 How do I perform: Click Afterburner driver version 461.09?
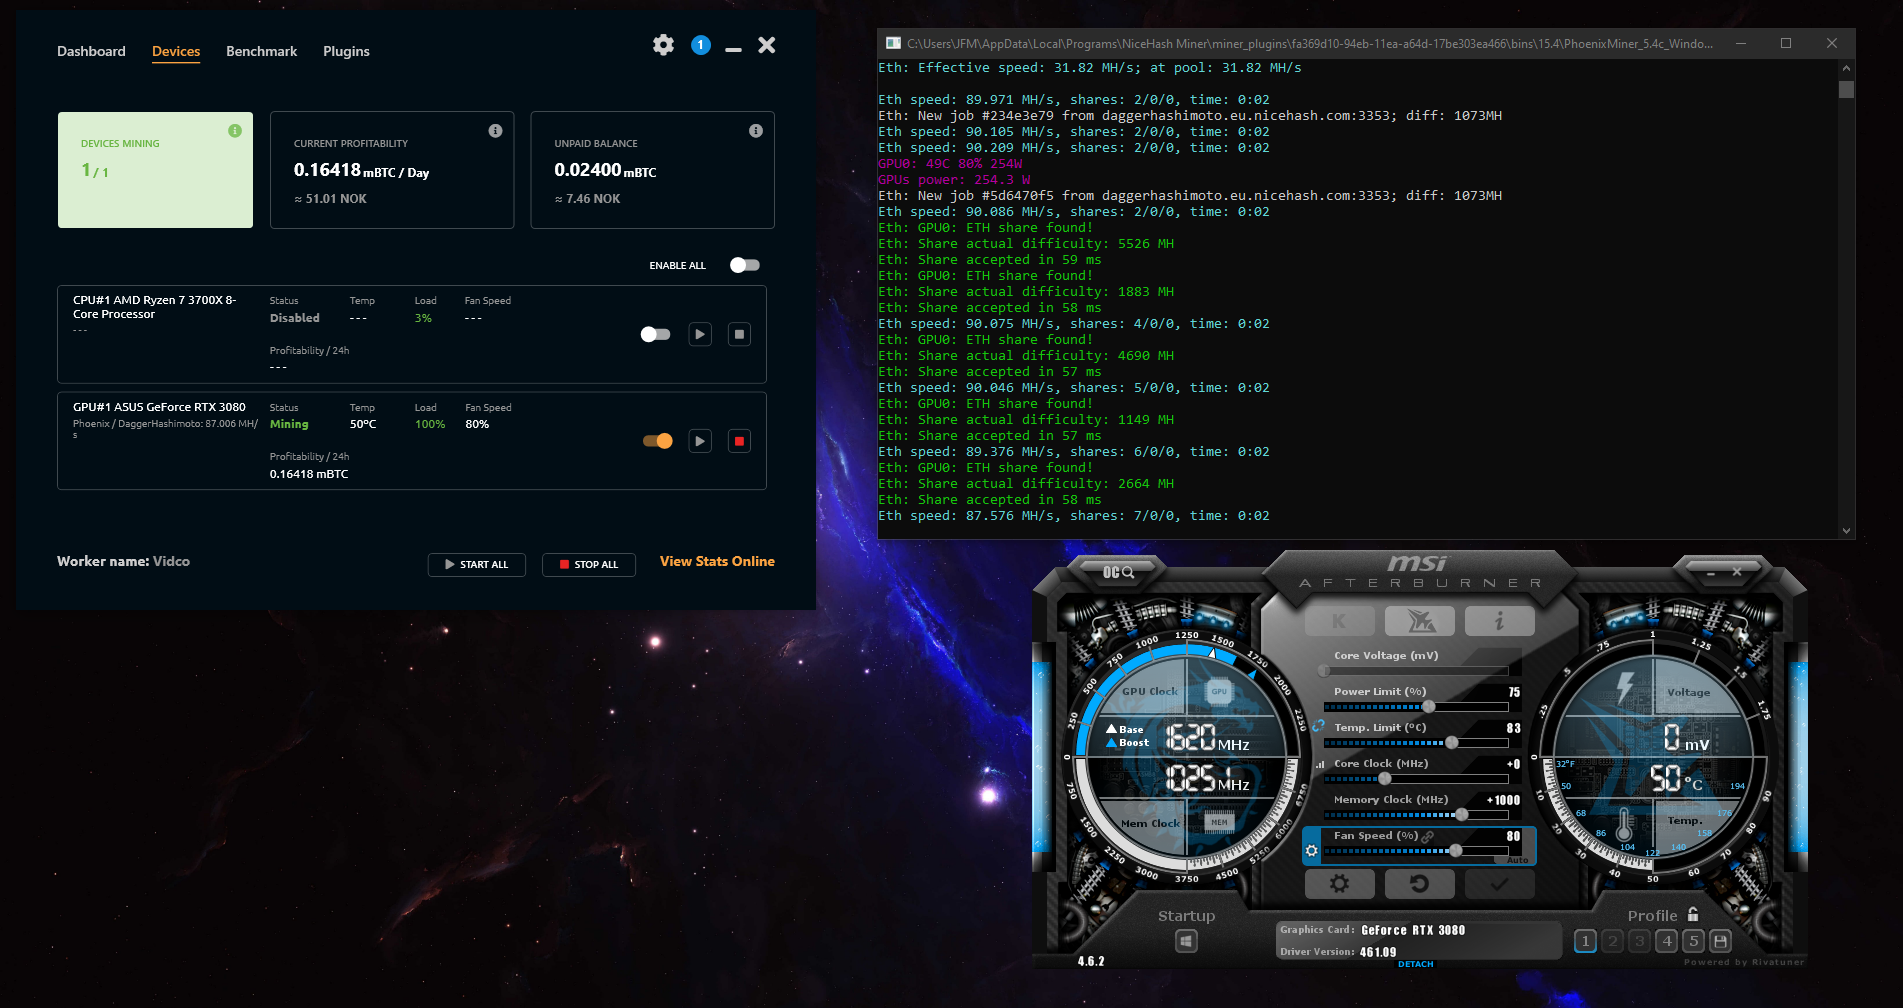coord(1378,952)
